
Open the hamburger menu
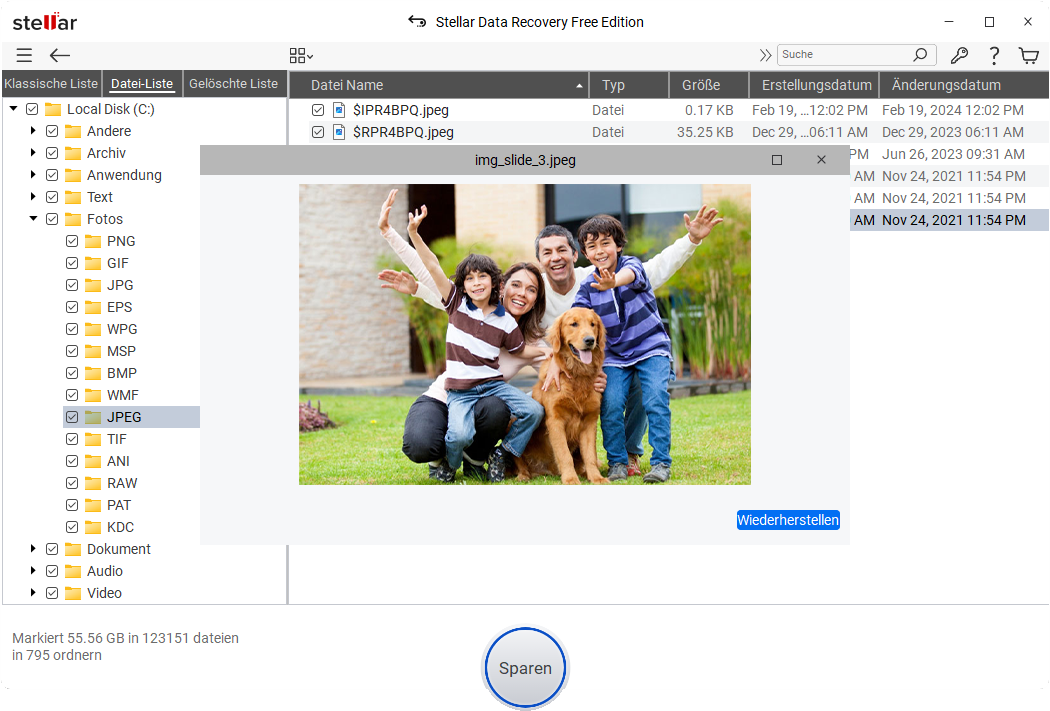click(24, 56)
